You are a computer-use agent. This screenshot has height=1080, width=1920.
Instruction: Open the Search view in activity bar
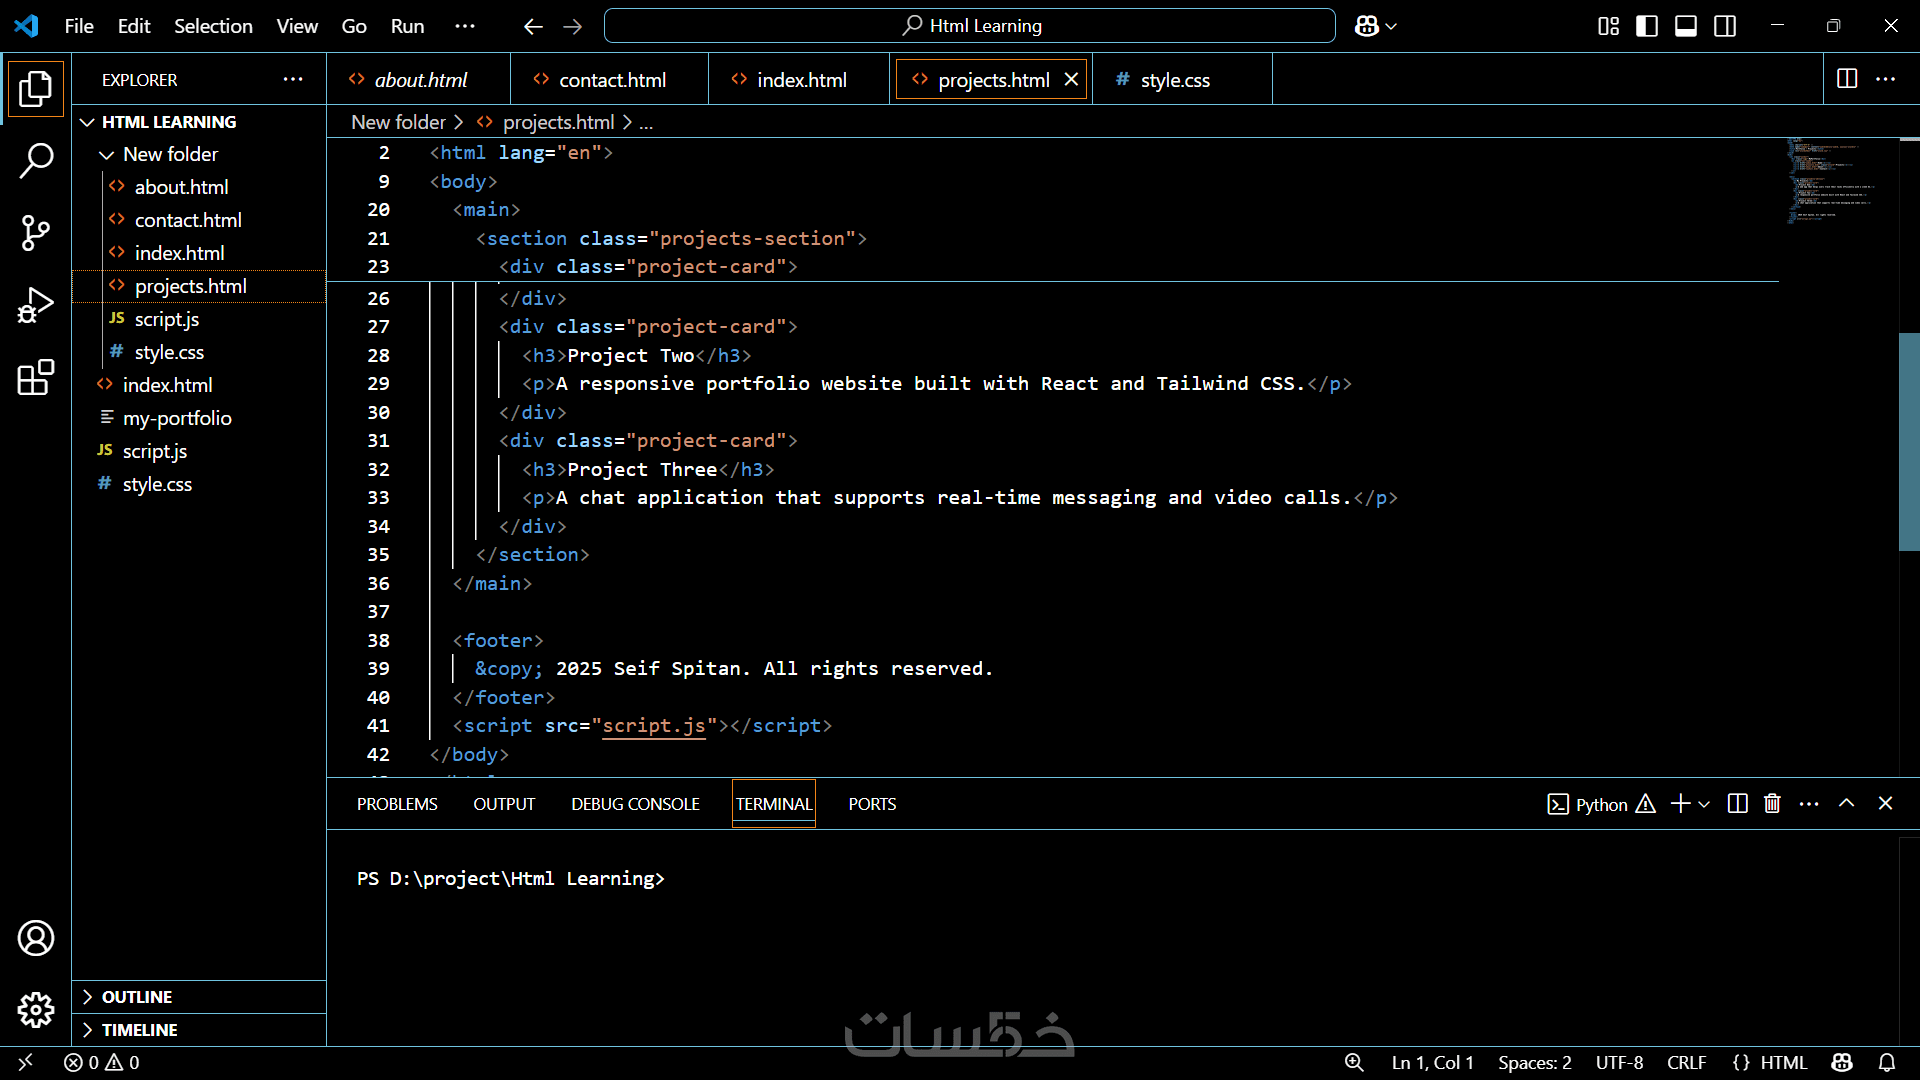coord(36,160)
